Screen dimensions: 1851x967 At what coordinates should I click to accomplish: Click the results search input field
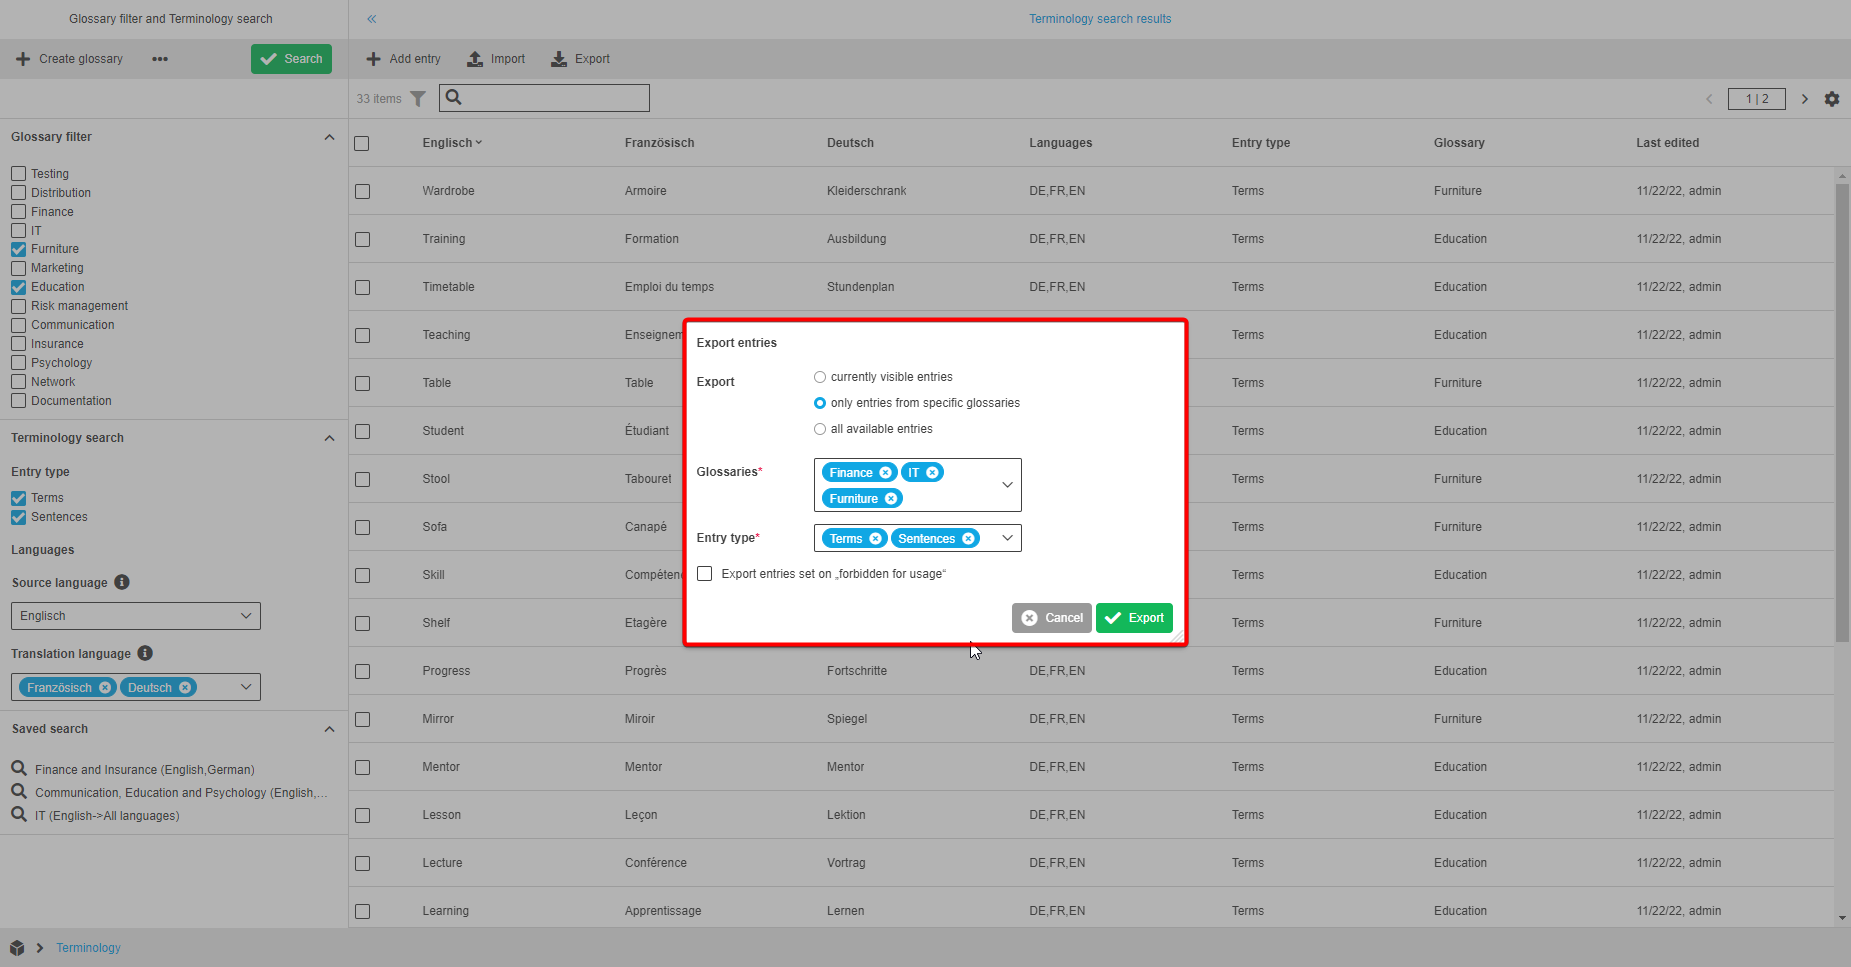(x=545, y=98)
